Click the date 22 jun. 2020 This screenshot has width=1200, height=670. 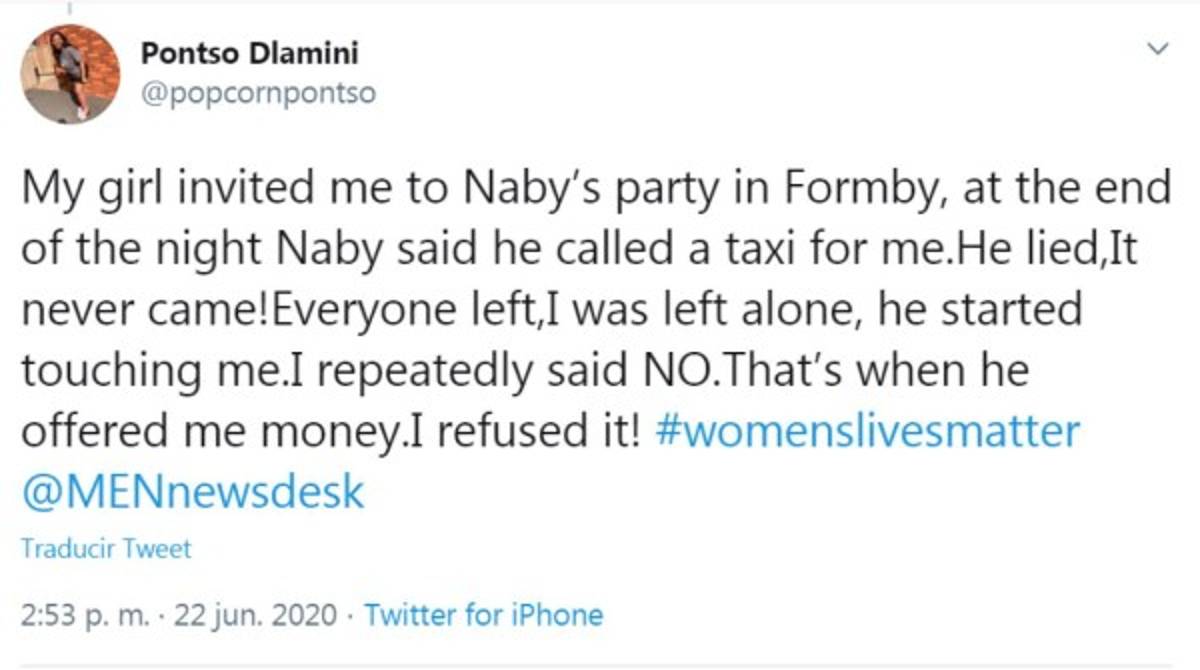(250, 615)
